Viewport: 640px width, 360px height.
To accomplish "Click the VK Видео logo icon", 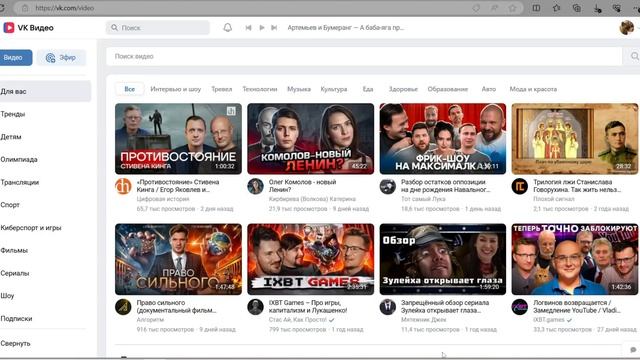I will [x=9, y=28].
